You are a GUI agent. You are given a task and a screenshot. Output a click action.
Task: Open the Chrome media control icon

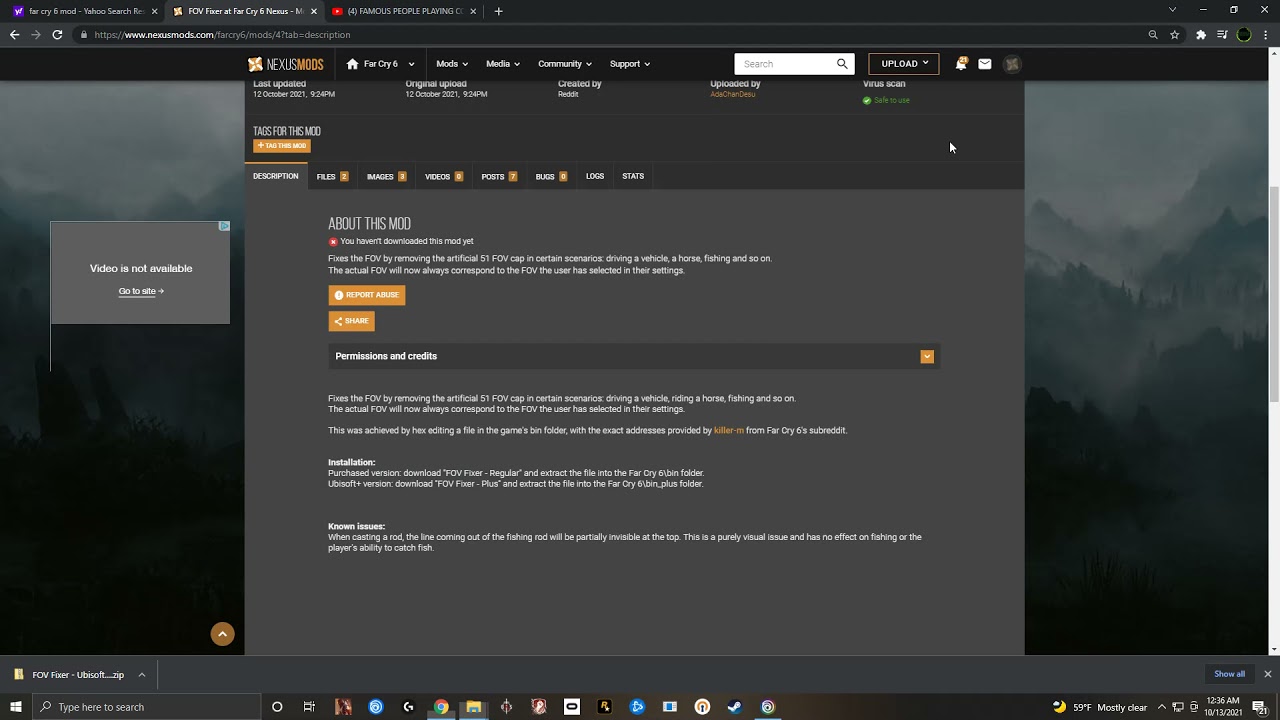1222,34
